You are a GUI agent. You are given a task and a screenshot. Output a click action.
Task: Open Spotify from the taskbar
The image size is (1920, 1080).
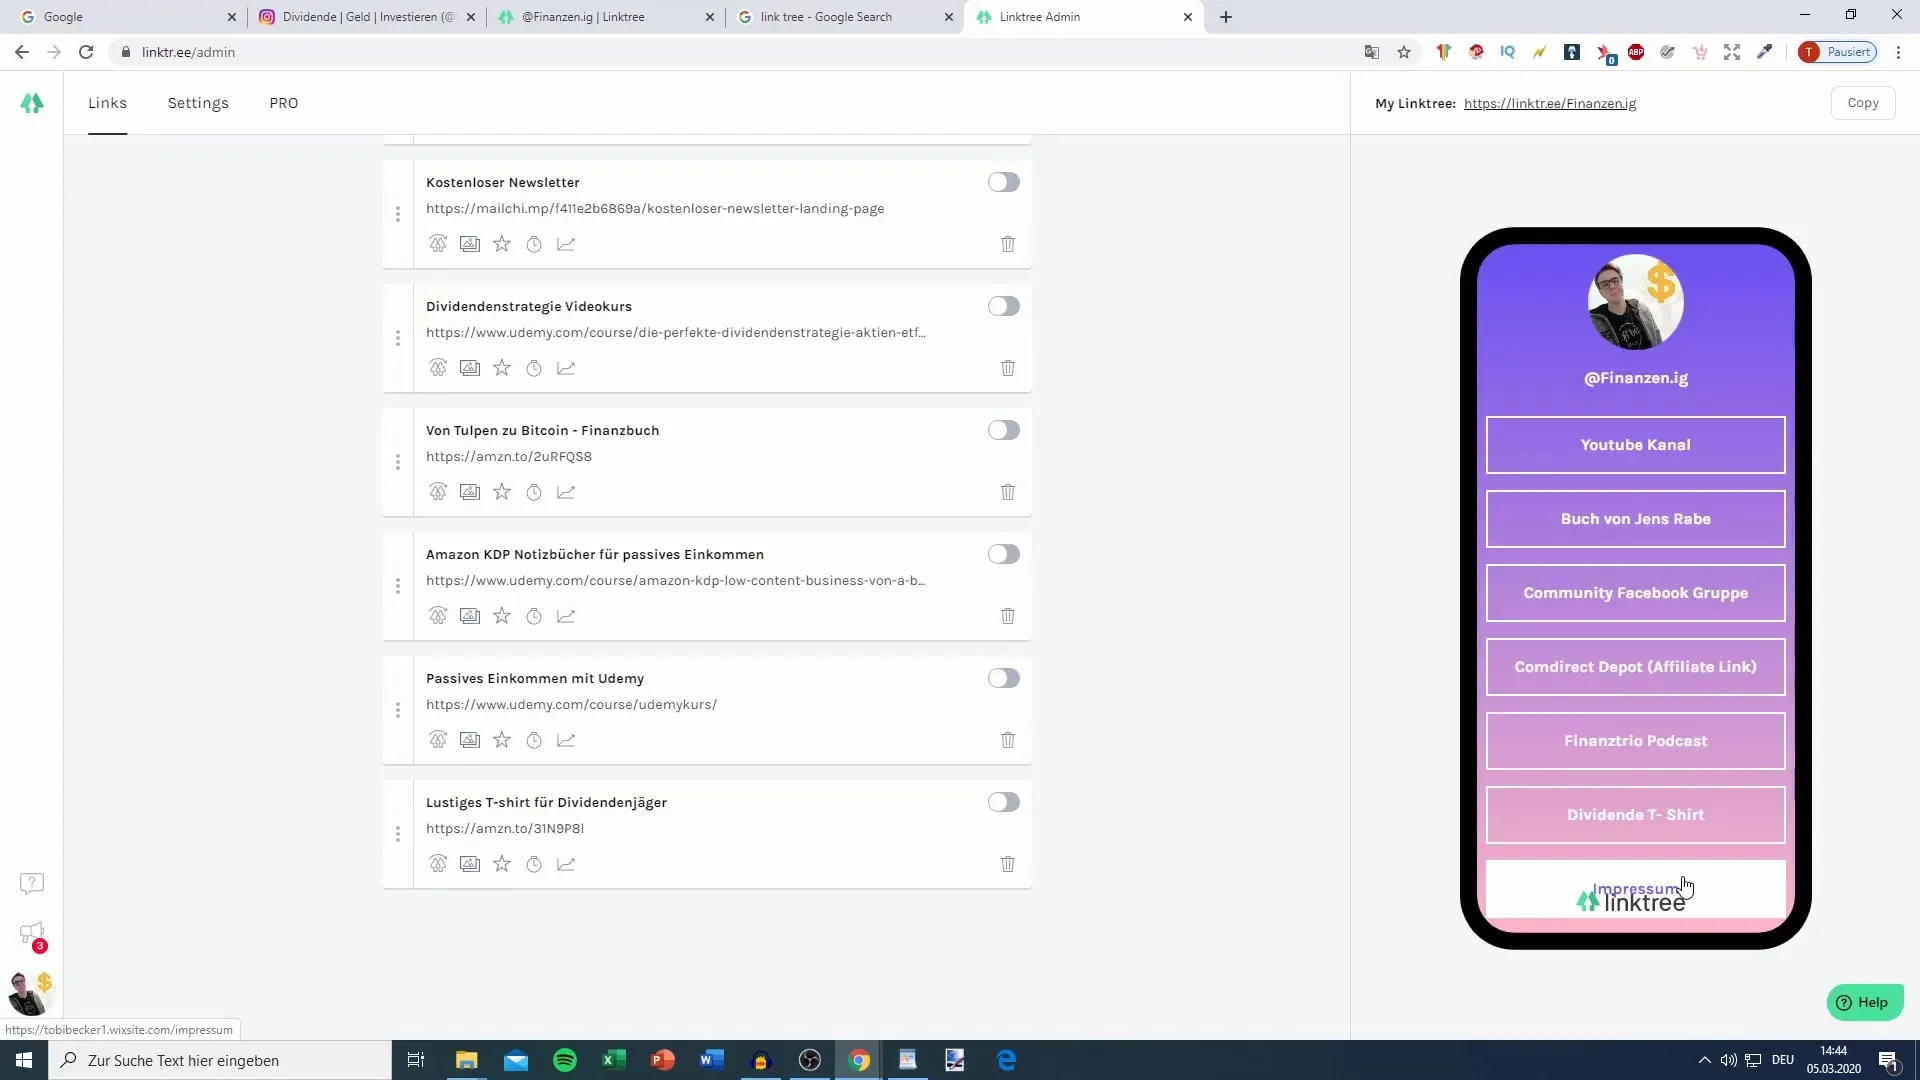tap(565, 1060)
